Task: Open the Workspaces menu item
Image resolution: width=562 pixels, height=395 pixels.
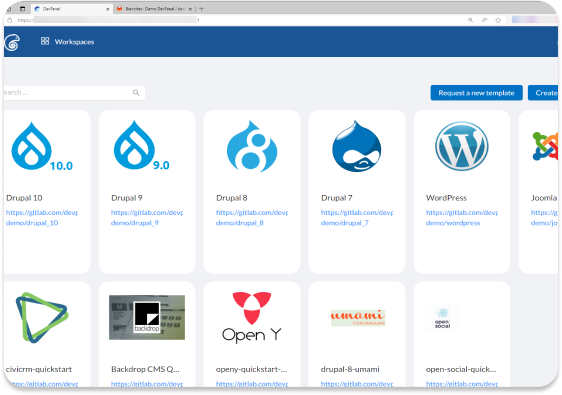Action: tap(67, 42)
